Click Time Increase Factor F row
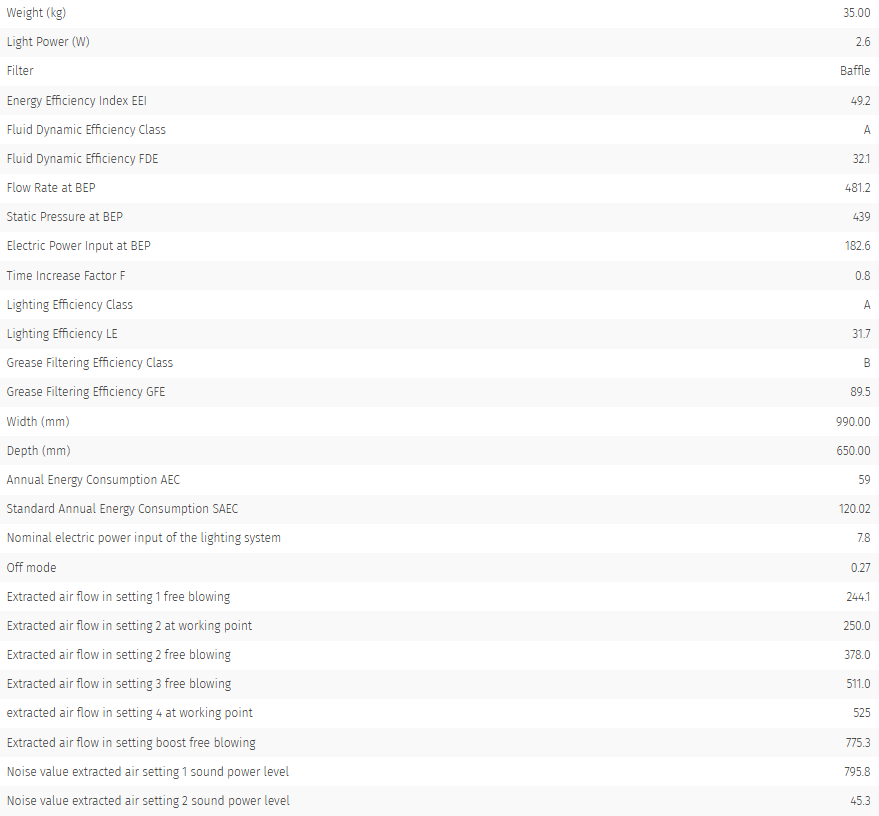879x816 pixels. pos(440,275)
